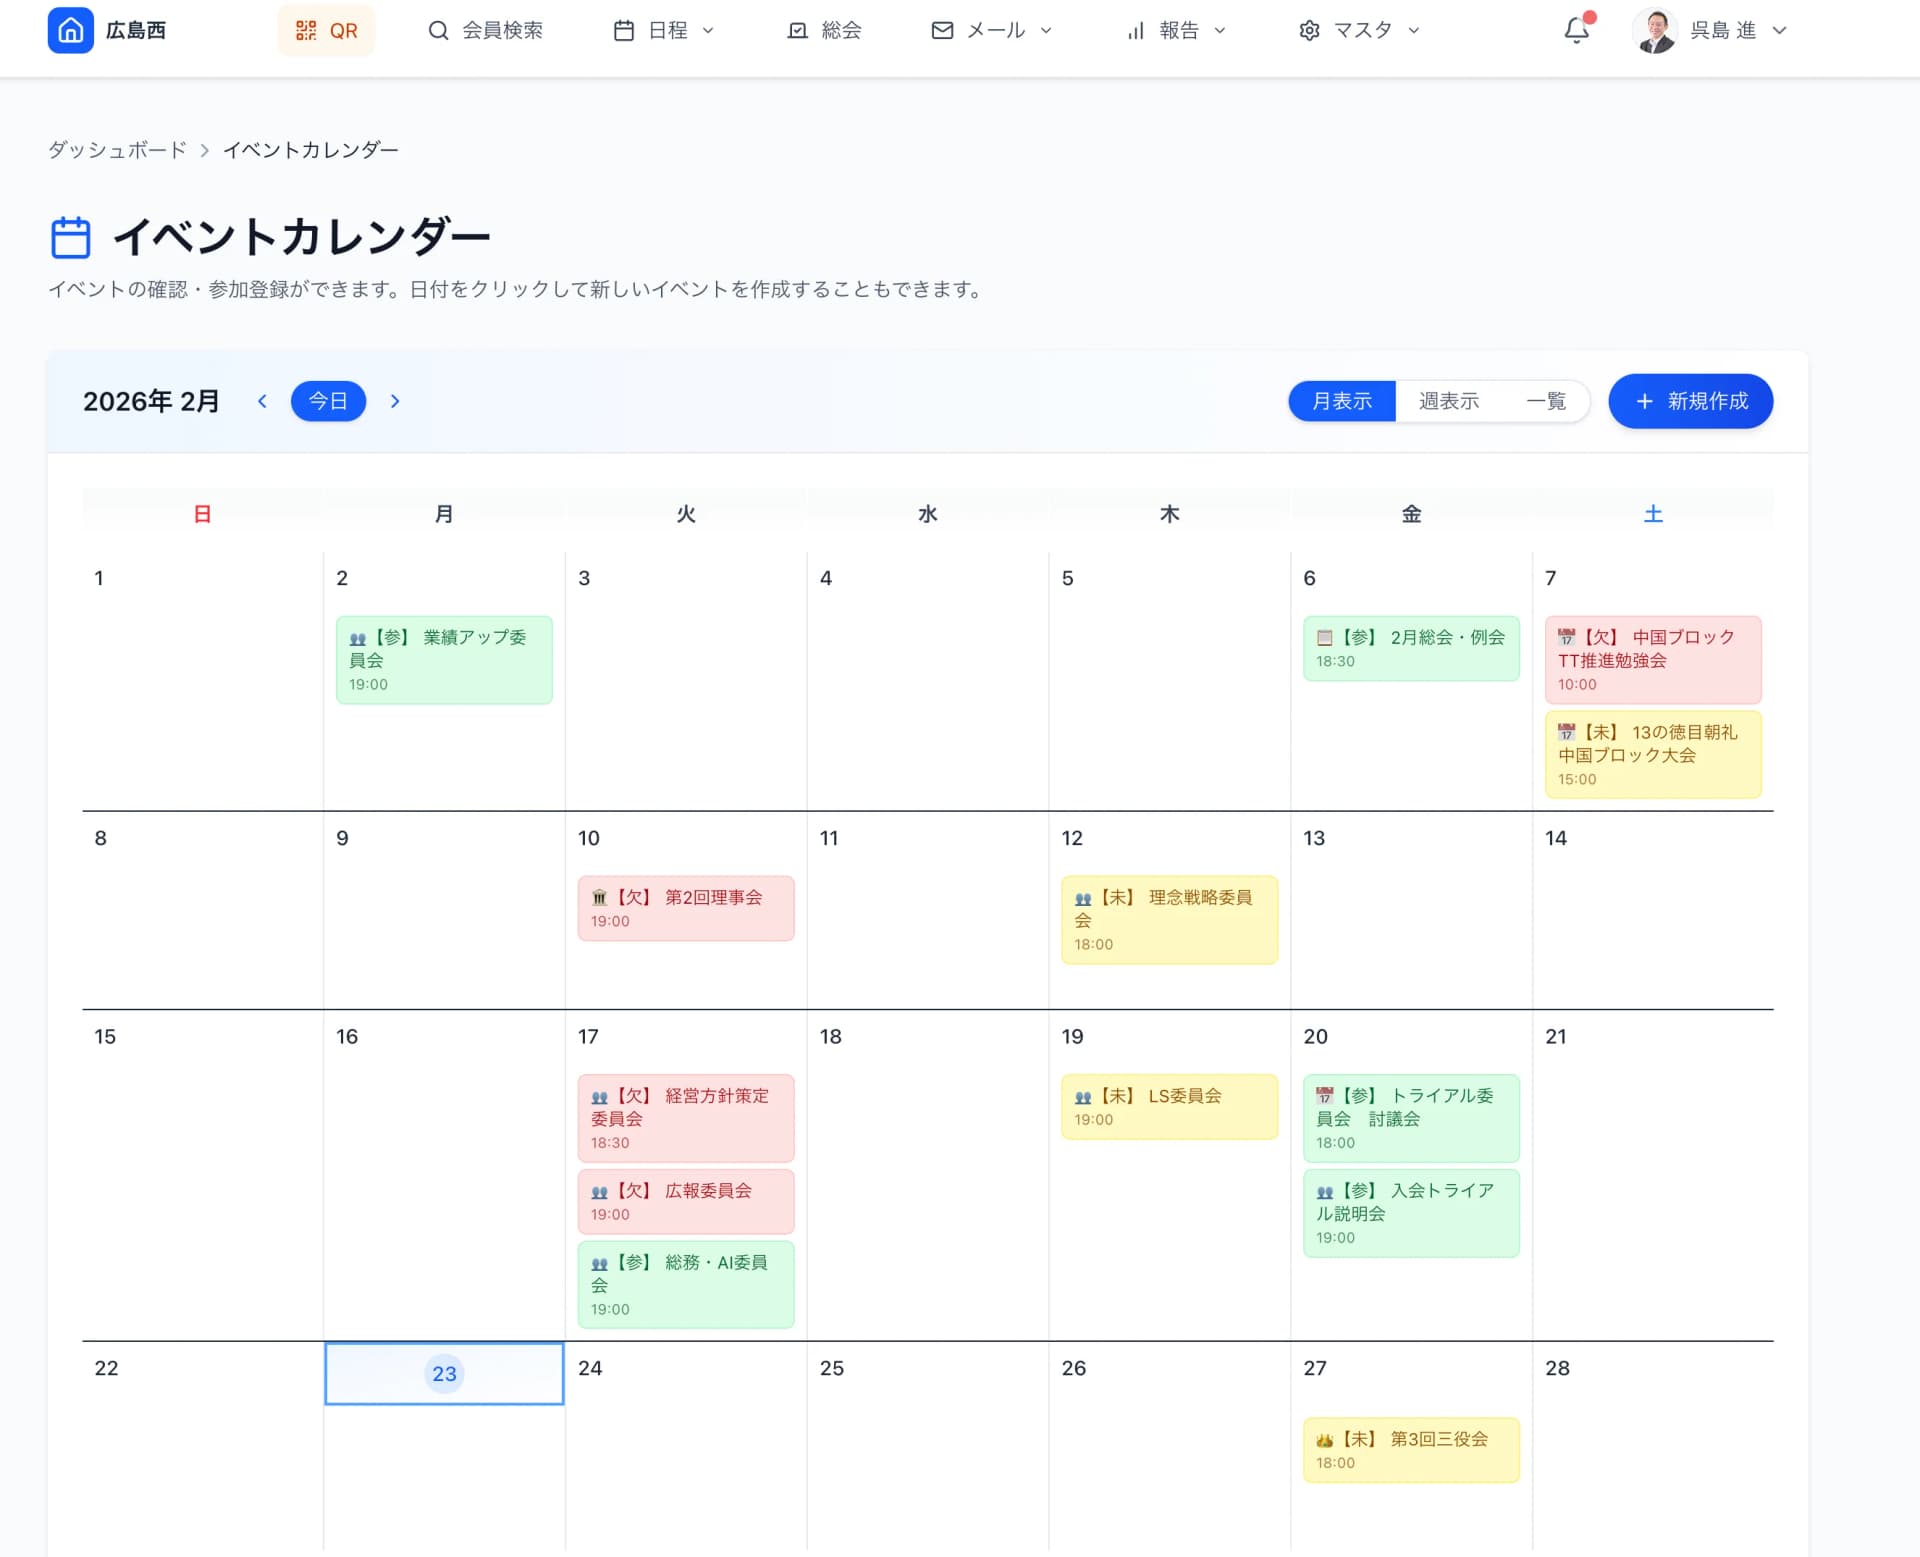Expand the 日程 dropdown menu
1920x1557 pixels.
point(709,30)
